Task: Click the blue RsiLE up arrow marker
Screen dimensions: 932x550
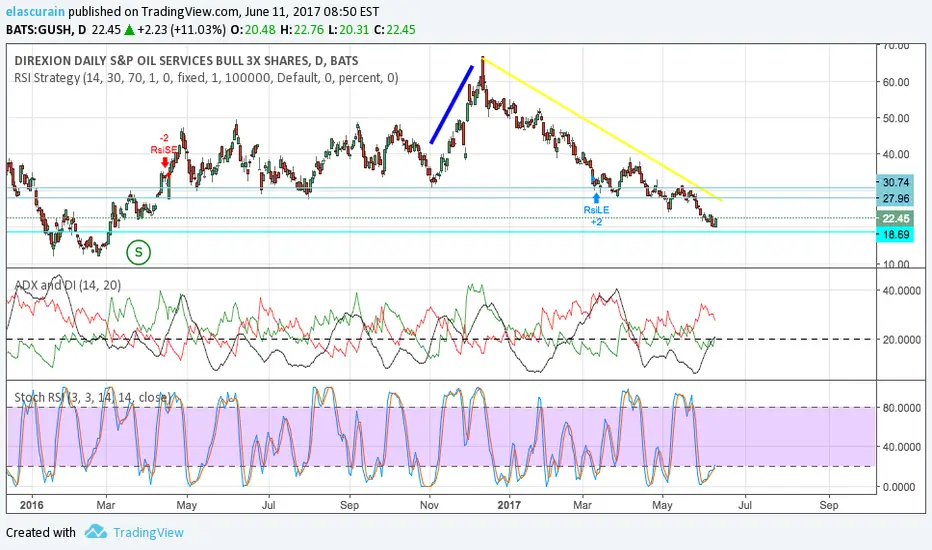Action: [x=596, y=199]
